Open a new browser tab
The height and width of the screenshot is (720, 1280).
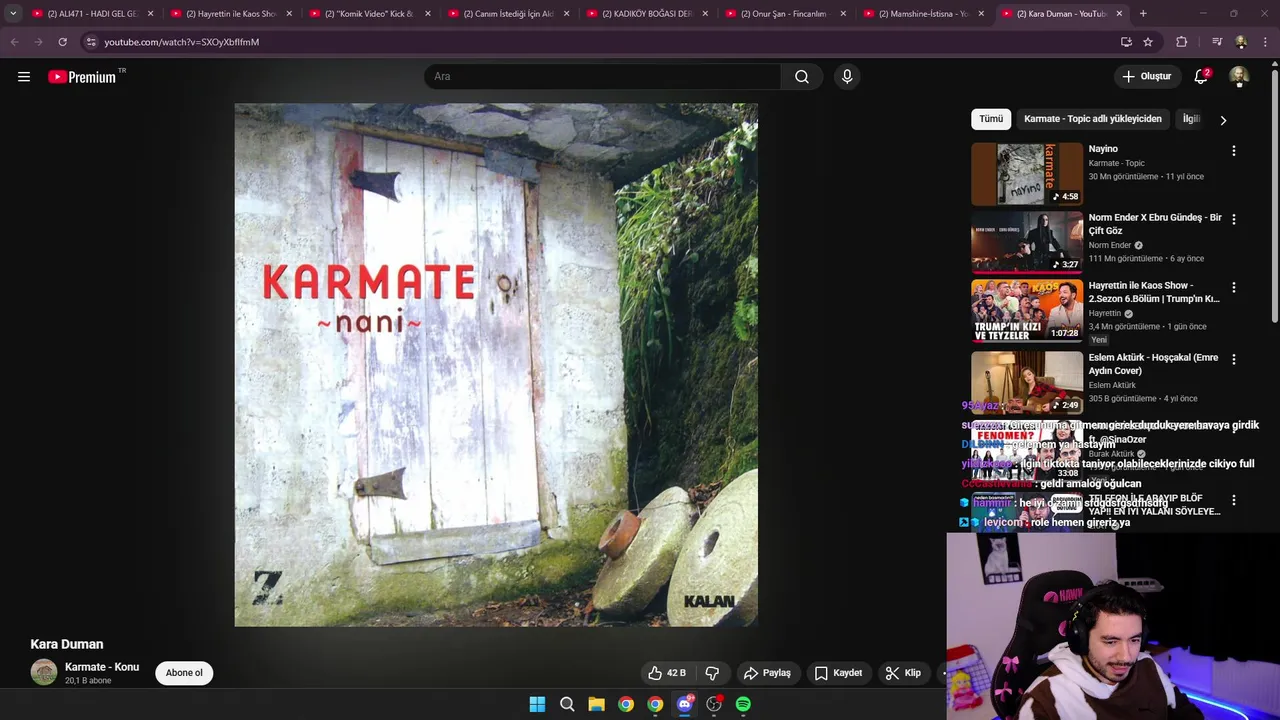pyautogui.click(x=1143, y=14)
